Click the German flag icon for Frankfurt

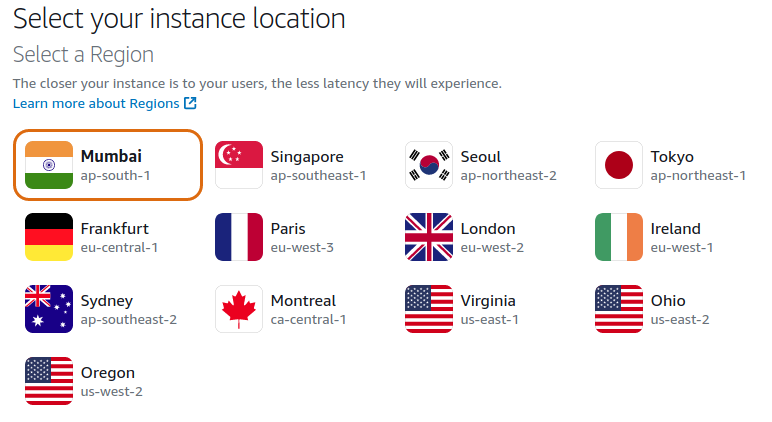49,237
